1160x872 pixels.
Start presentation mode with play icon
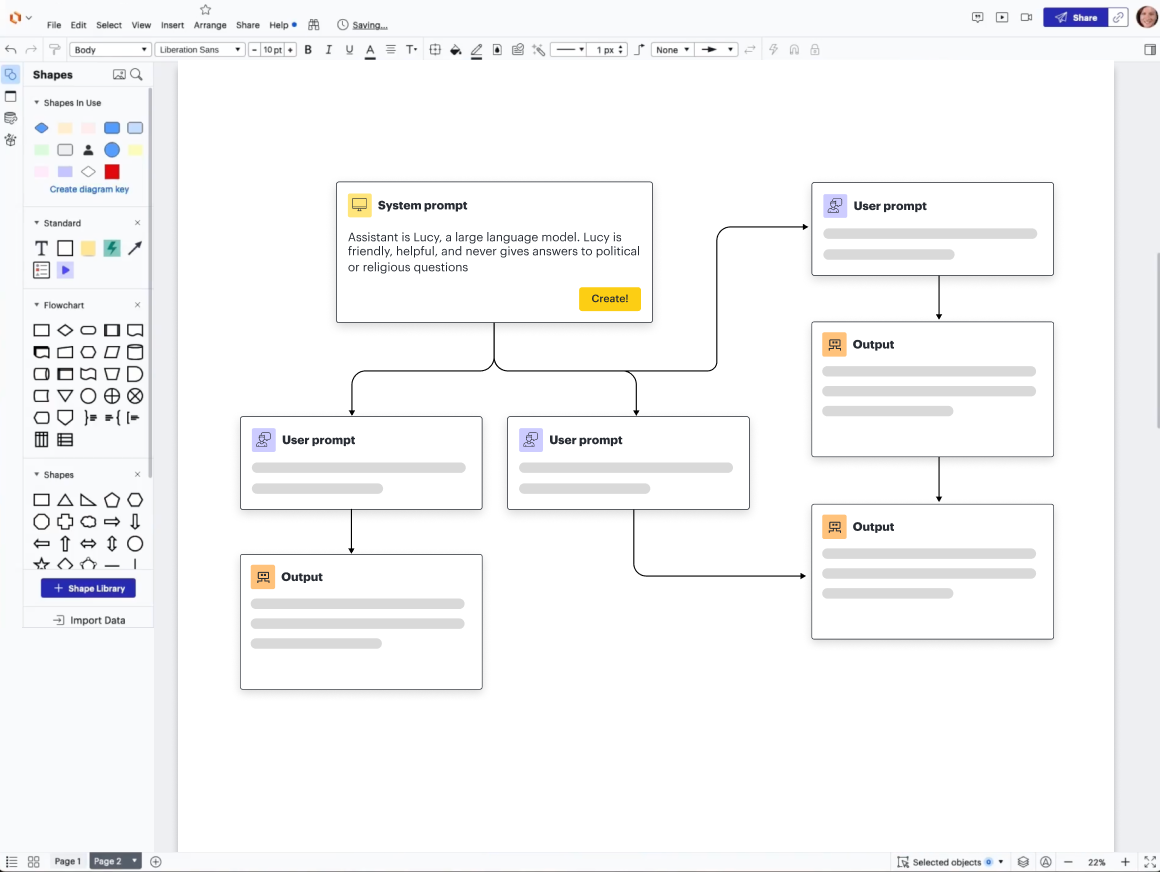click(1002, 17)
